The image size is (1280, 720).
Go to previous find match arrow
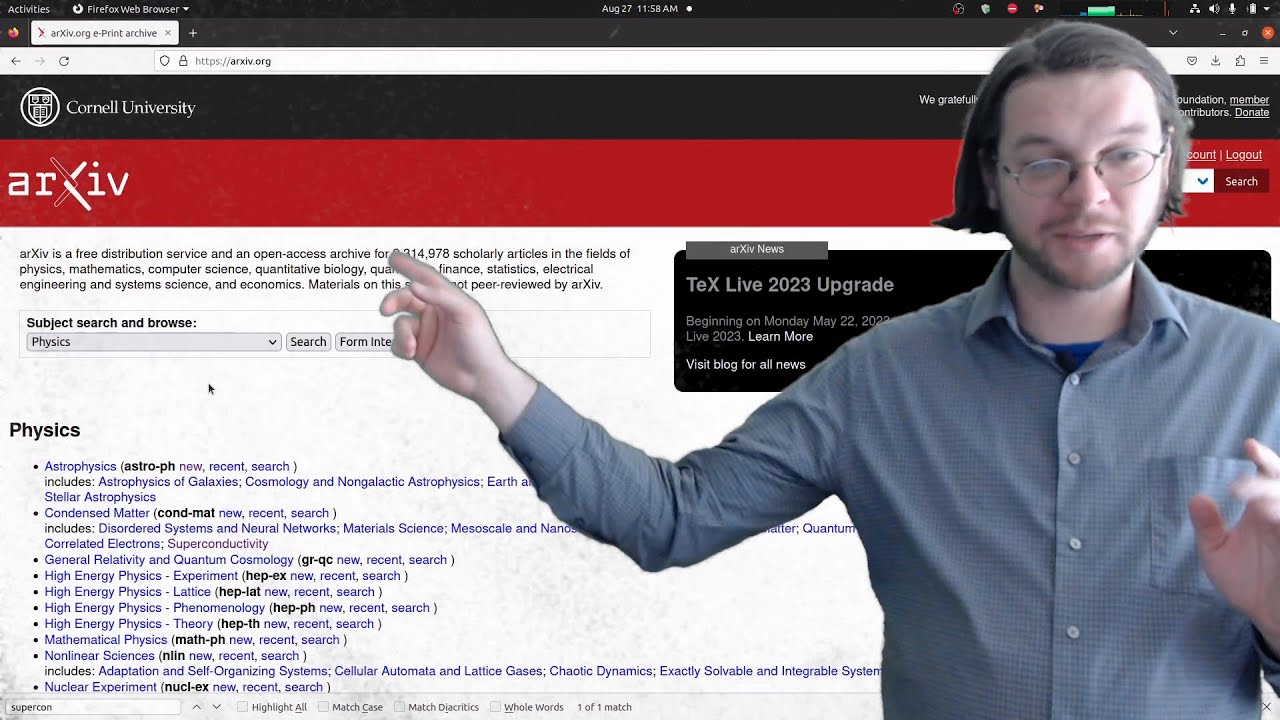coord(197,707)
